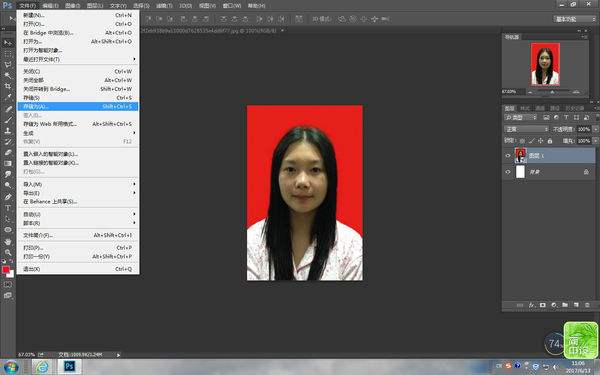Open the layer opacity slider arrow
600x375 pixels.
point(595,129)
